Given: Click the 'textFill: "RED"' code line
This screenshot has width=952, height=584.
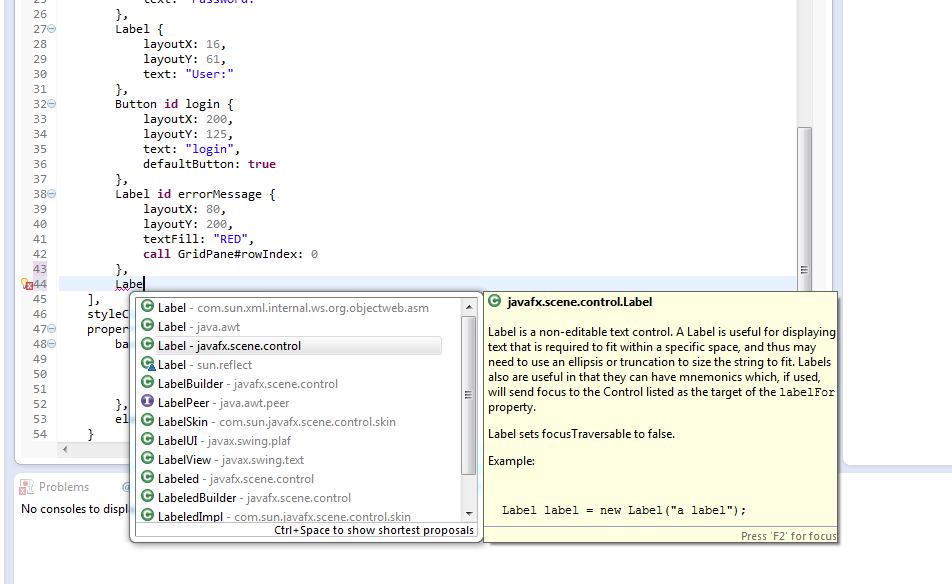Looking at the screenshot, I should (x=199, y=239).
